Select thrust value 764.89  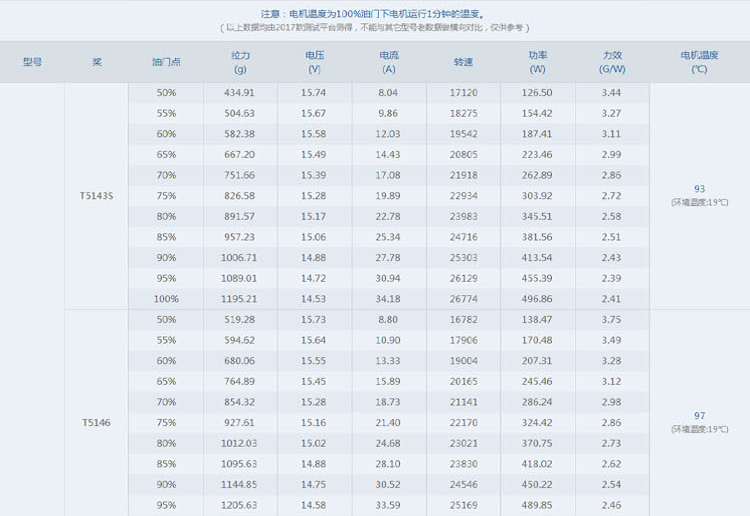point(239,381)
